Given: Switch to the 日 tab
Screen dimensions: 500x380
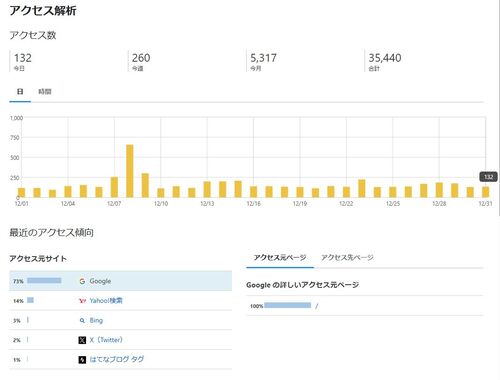Looking at the screenshot, I should coord(20,92).
